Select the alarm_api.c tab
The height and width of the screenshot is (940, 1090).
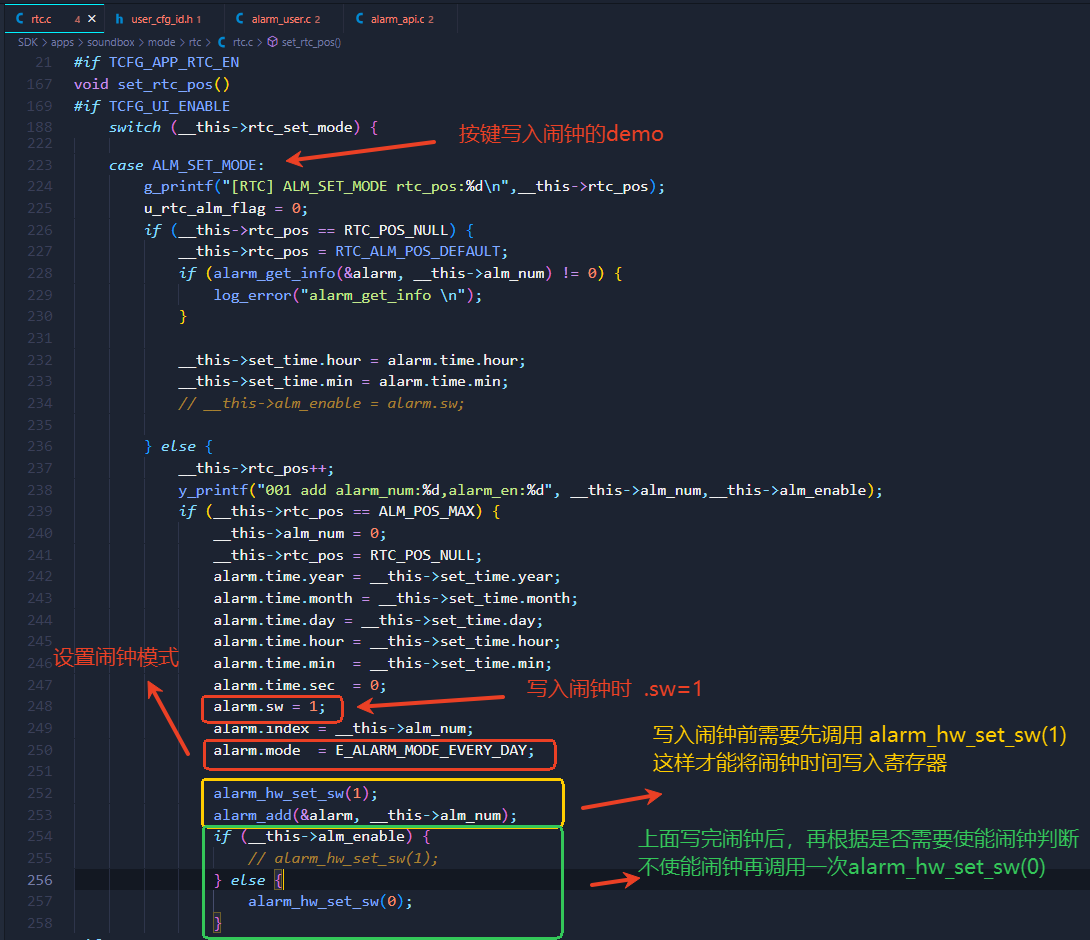click(400, 19)
